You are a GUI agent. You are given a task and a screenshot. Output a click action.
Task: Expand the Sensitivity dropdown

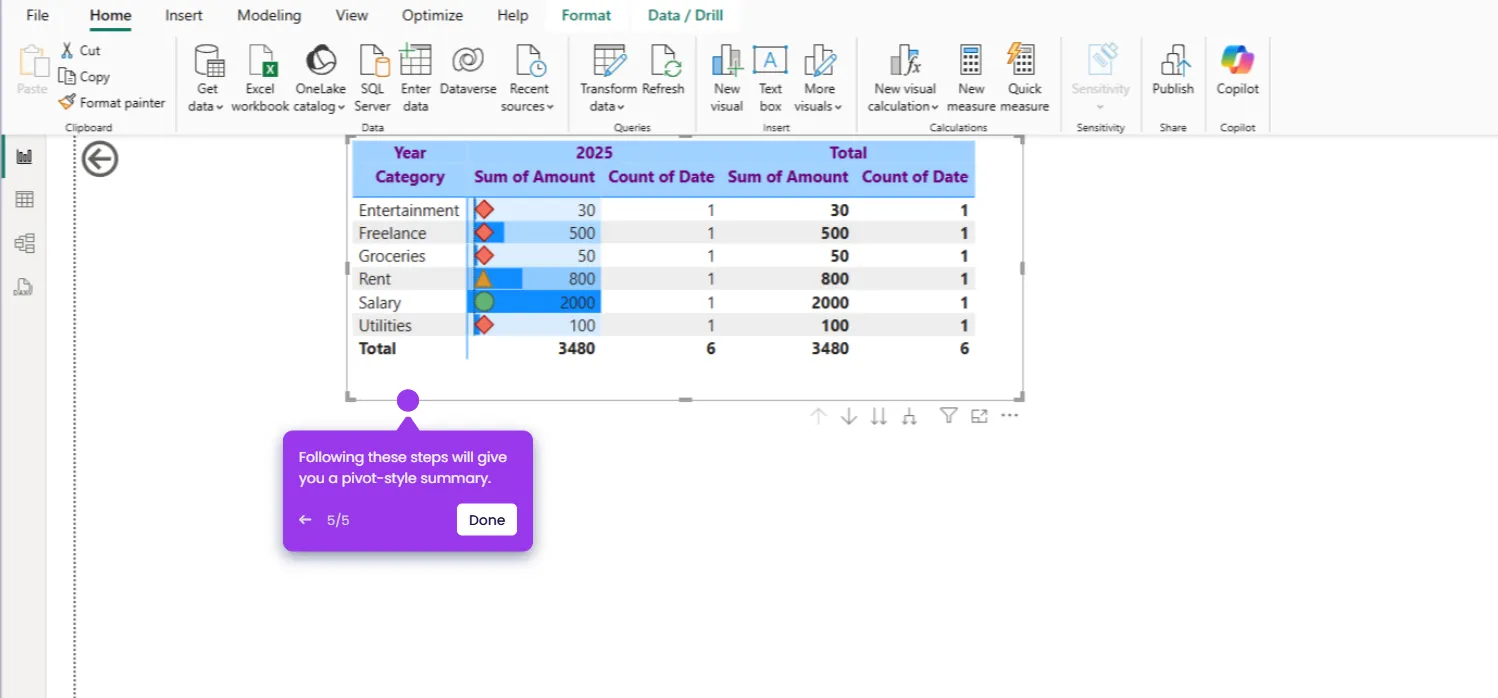(1100, 106)
